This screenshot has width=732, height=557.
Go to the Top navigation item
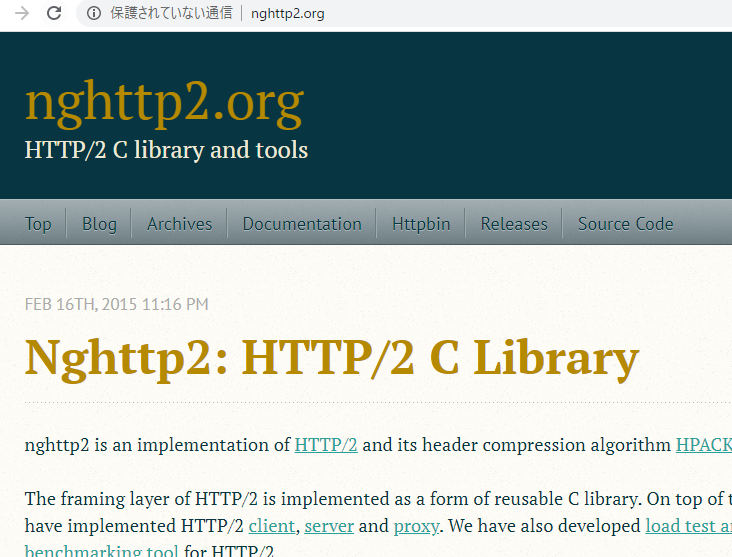click(x=38, y=224)
